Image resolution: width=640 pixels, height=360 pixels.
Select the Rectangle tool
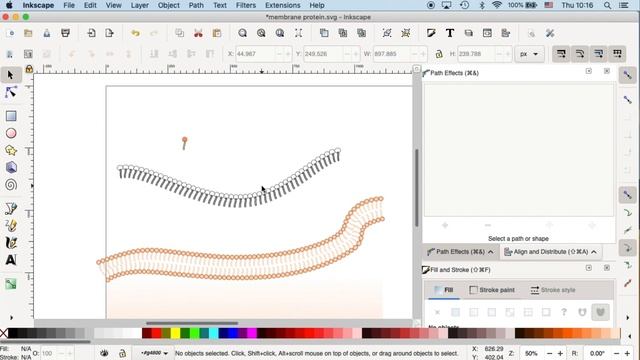pos(11,116)
